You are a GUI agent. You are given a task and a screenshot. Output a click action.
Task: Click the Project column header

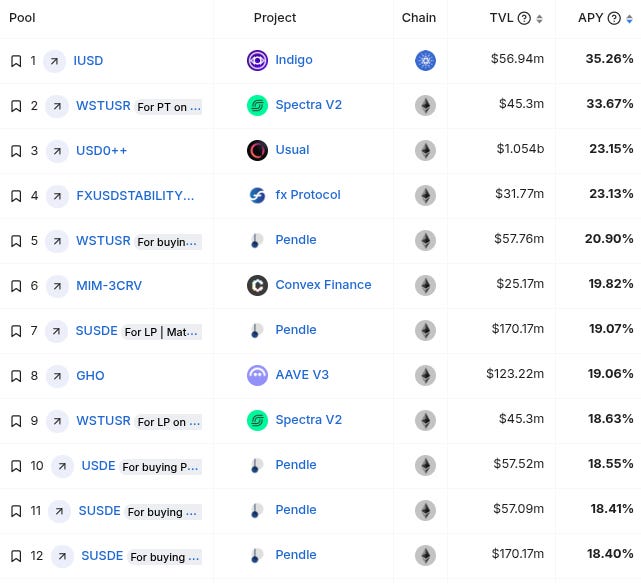[x=275, y=18]
